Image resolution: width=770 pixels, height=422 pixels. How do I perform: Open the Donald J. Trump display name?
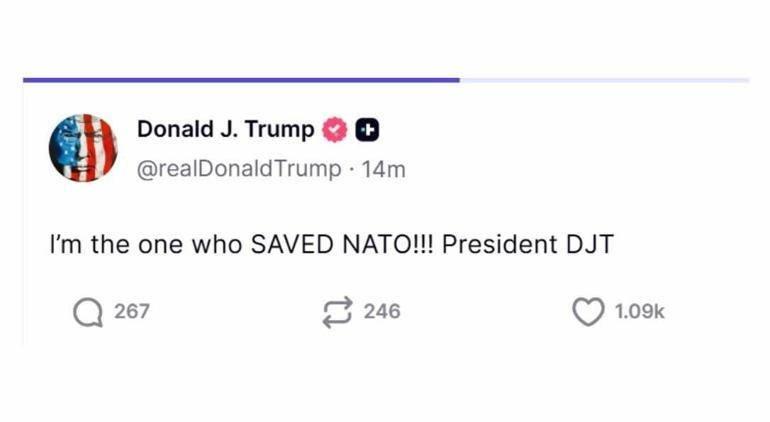225,129
